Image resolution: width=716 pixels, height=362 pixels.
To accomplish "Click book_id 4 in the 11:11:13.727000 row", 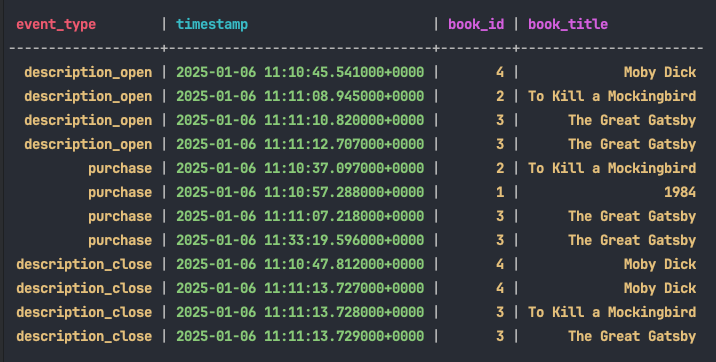I will point(500,288).
